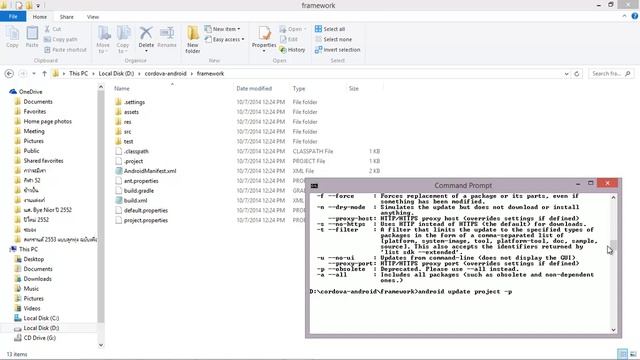Click the Delete icon in ribbon

146,34
